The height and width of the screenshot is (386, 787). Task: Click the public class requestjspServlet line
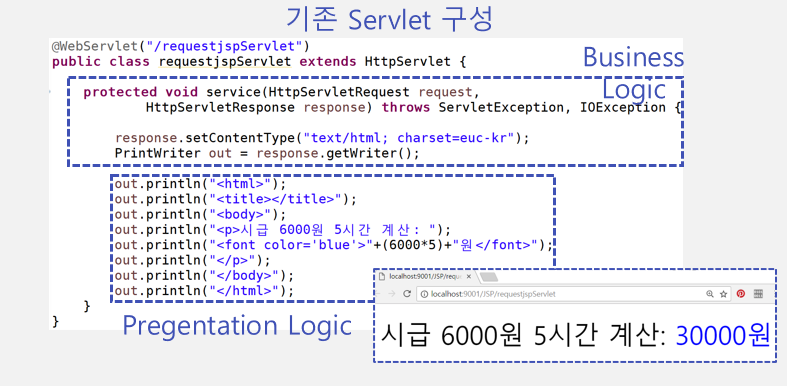coord(259,62)
